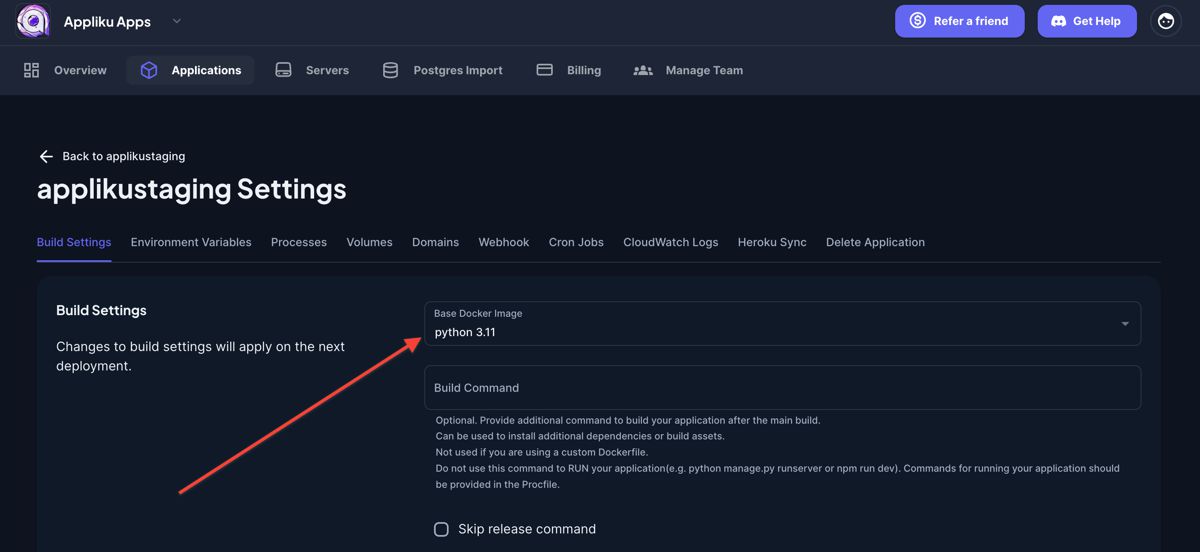Click the Discord icon in Get Help
Screen dimensions: 1200x552
point(1059,21)
